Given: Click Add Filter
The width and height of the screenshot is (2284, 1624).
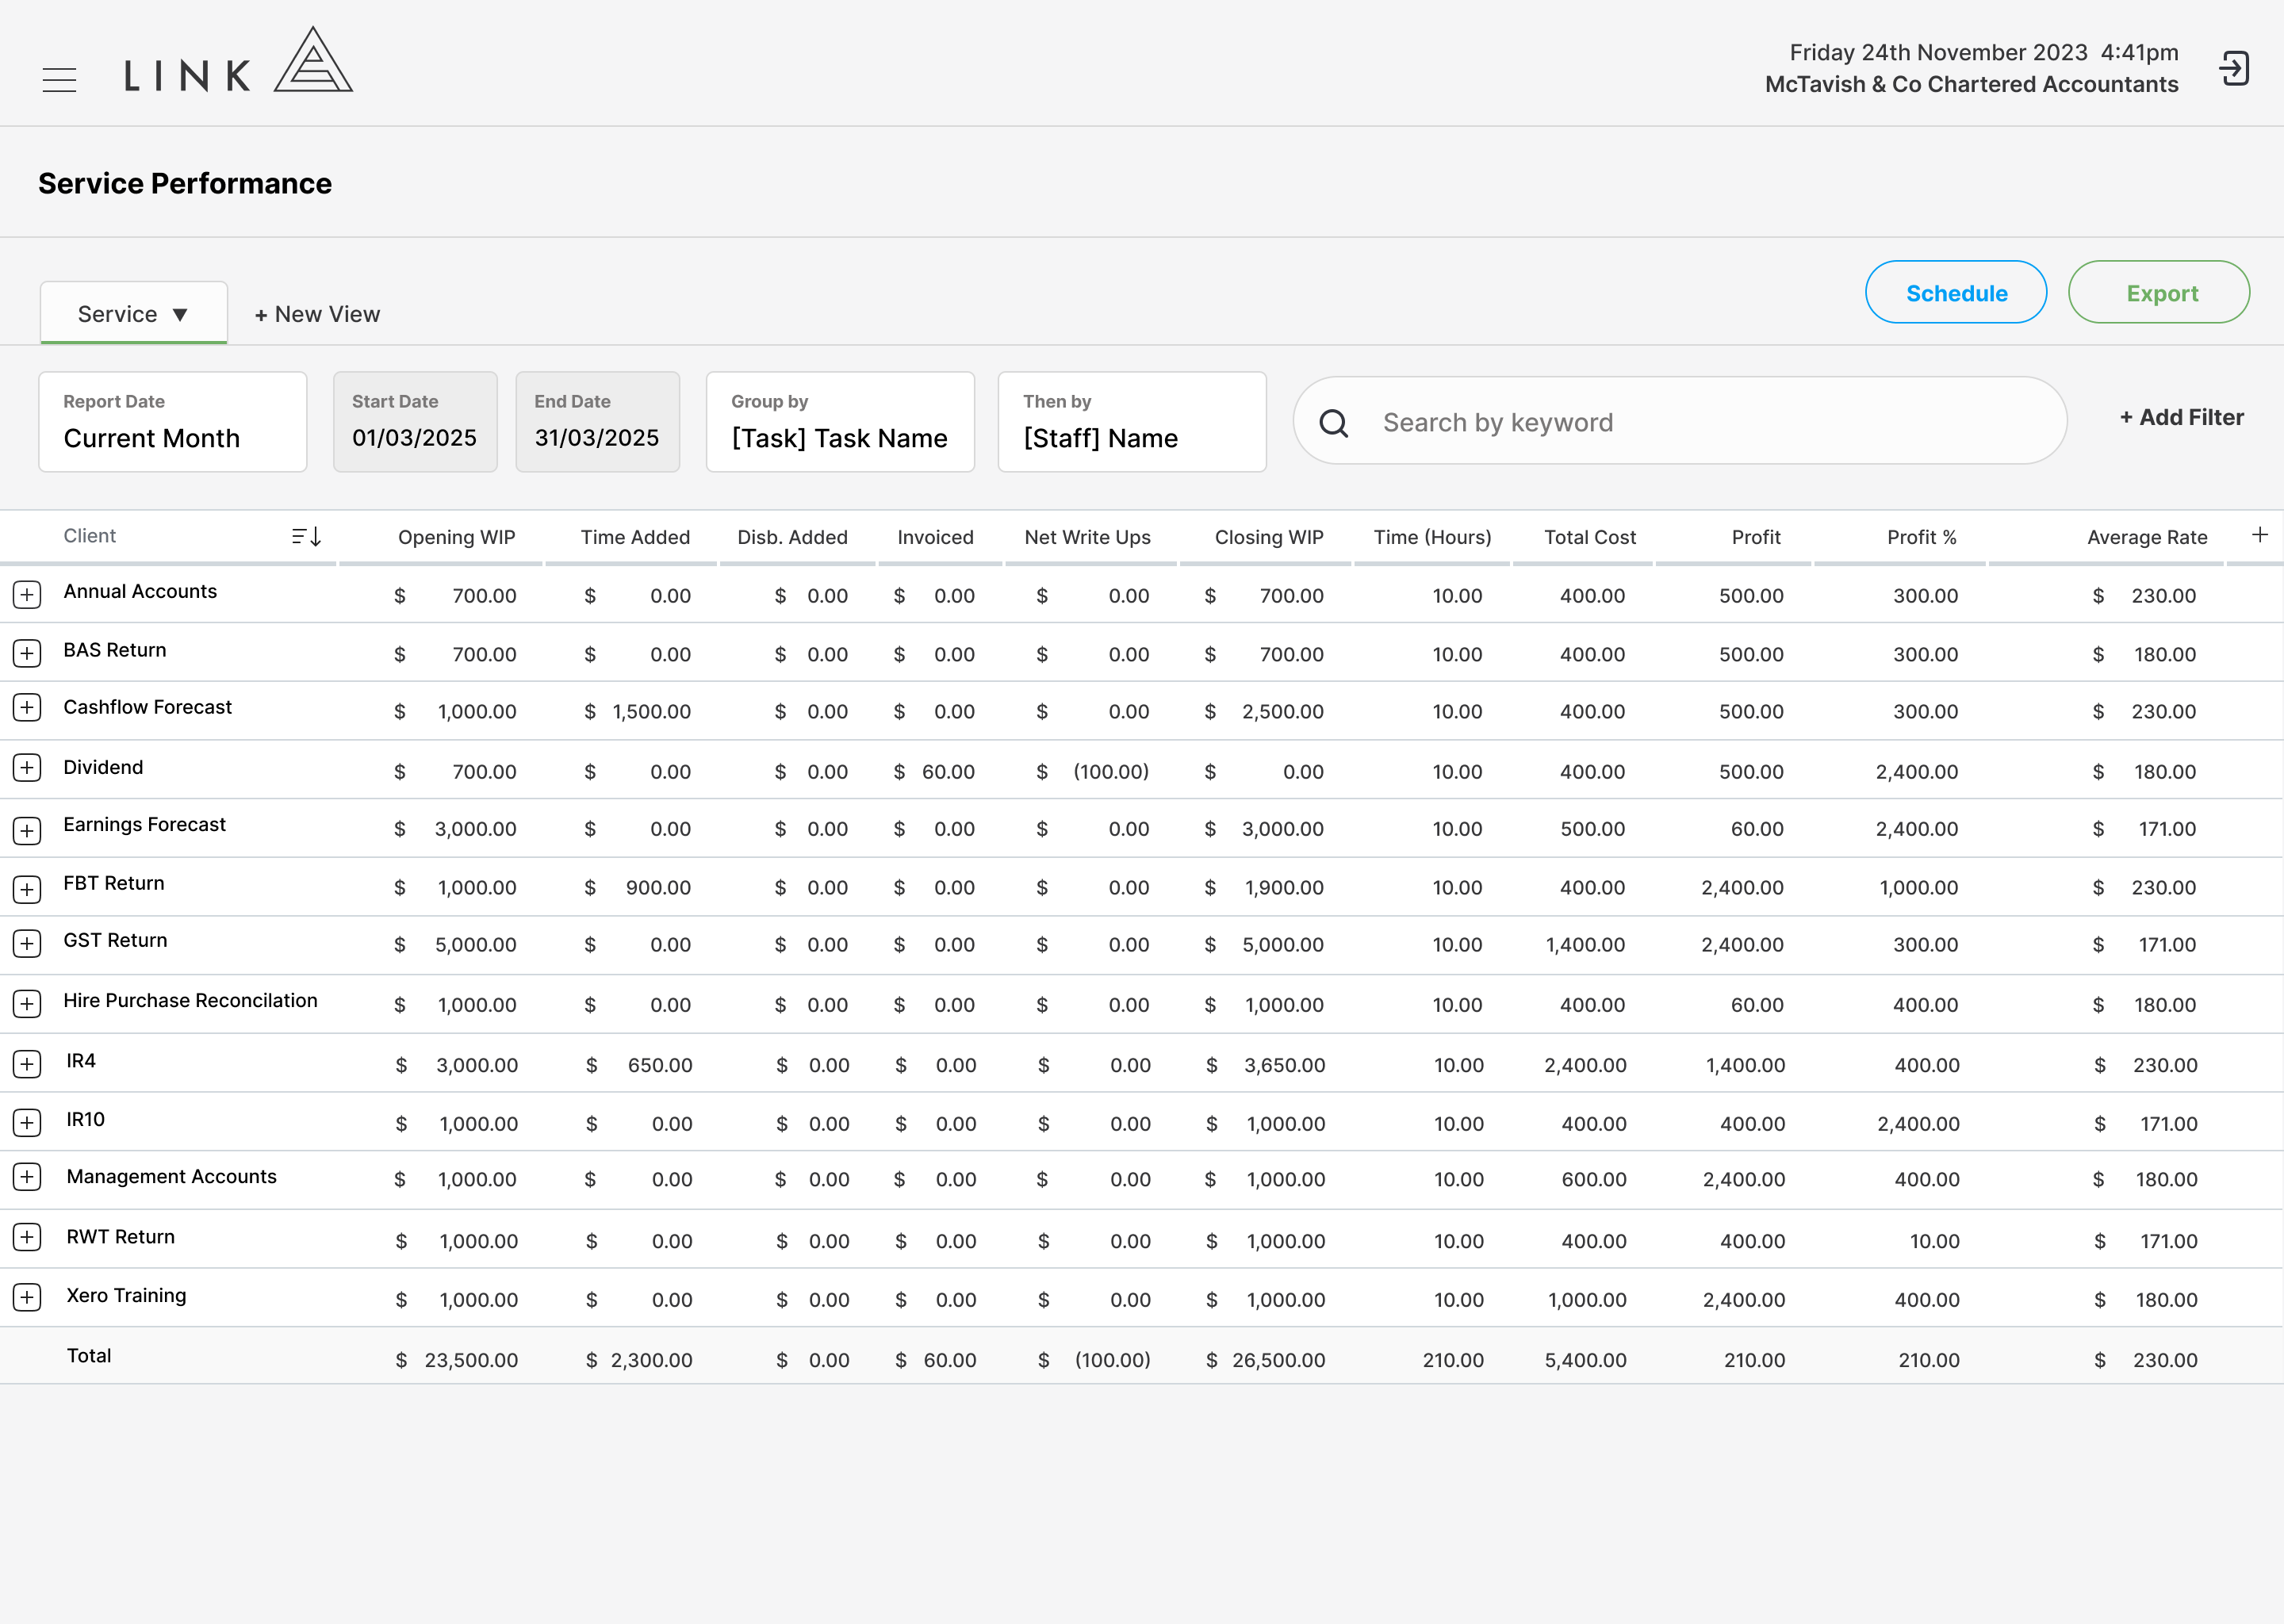Looking at the screenshot, I should click(x=2181, y=418).
